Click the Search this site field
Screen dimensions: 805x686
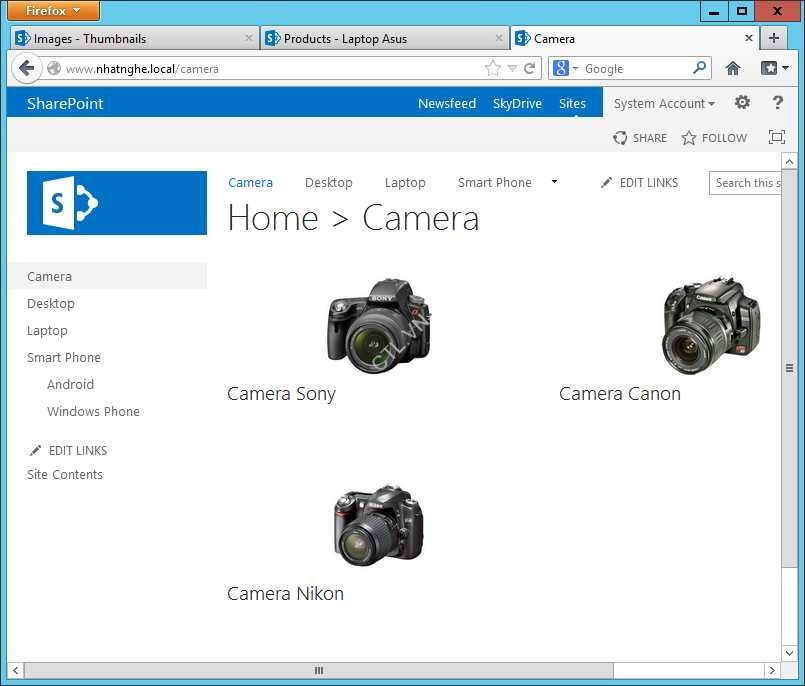[x=745, y=183]
